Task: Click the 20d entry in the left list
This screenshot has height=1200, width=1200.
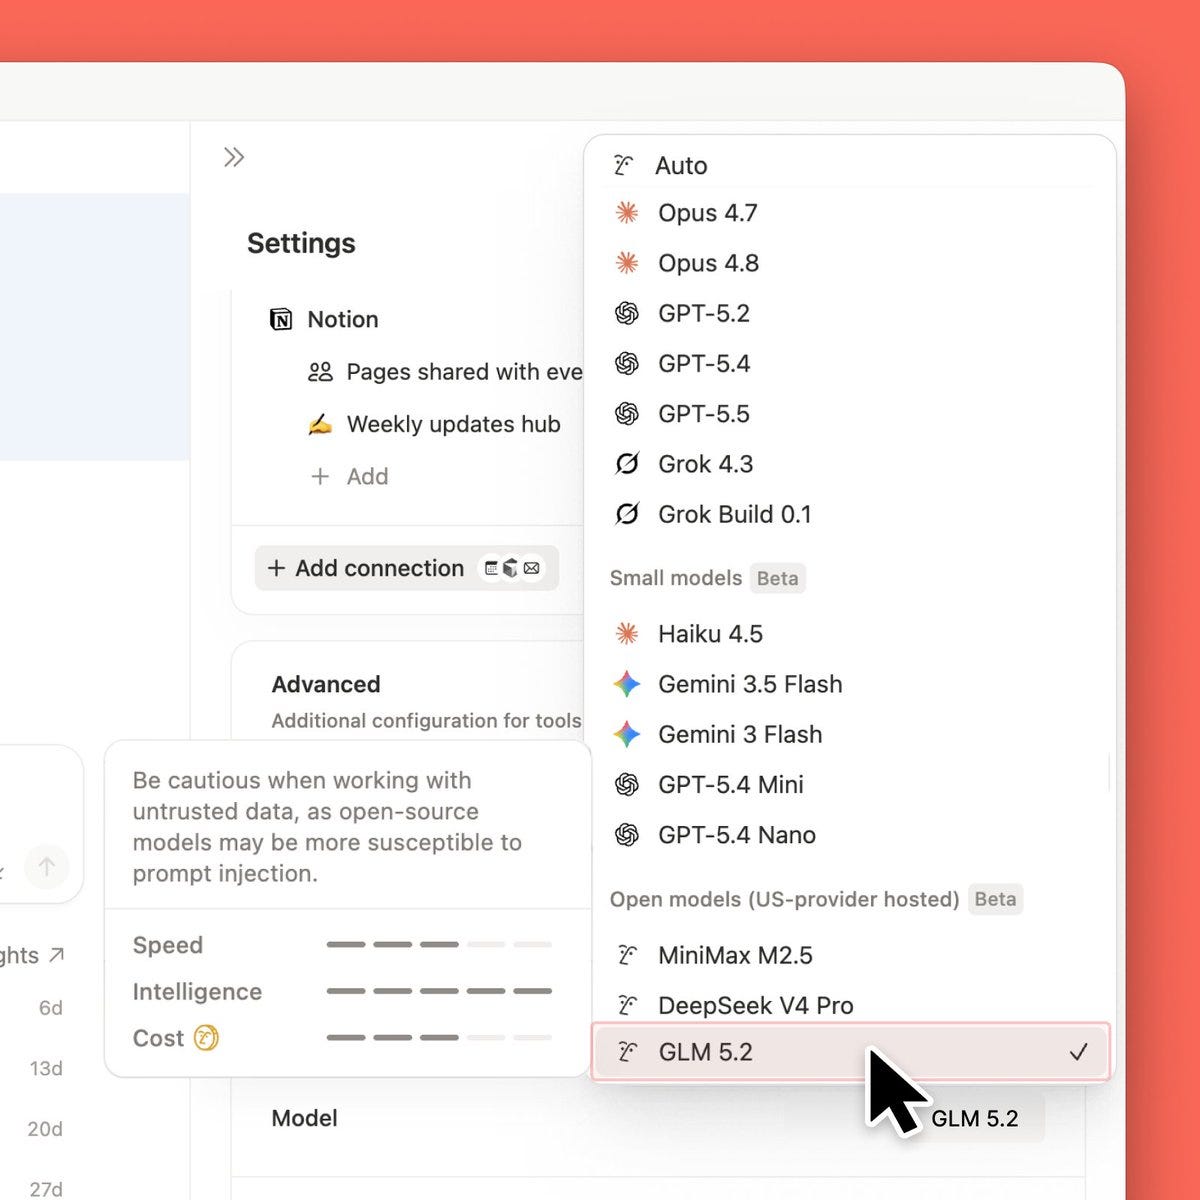Action: pos(45,1128)
